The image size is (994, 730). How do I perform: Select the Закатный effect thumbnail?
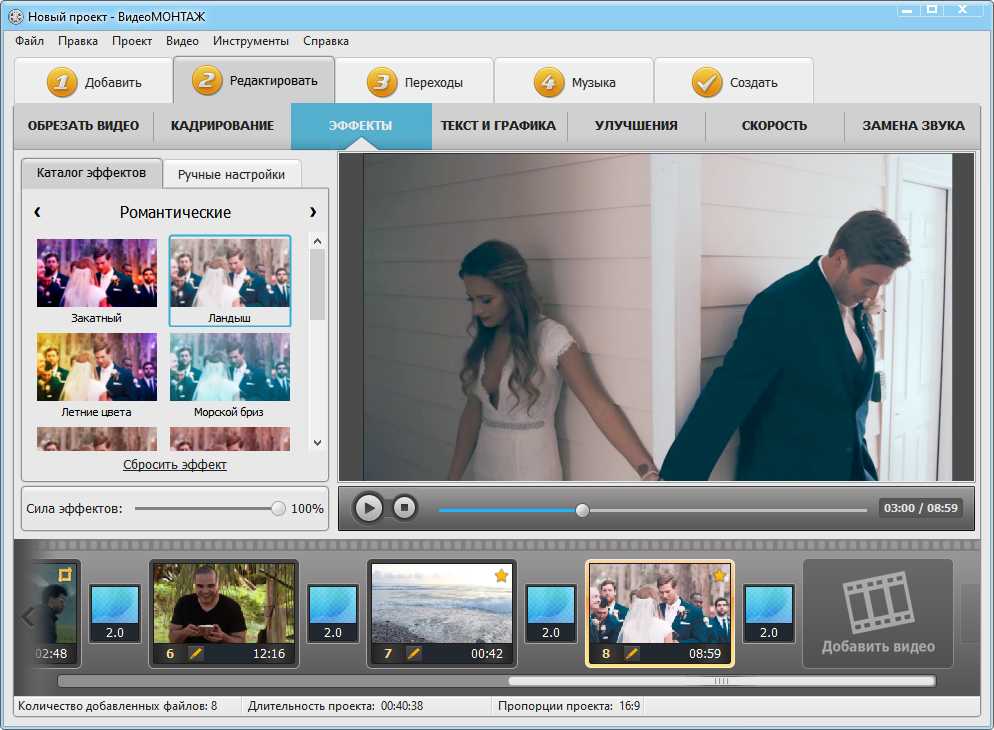96,281
